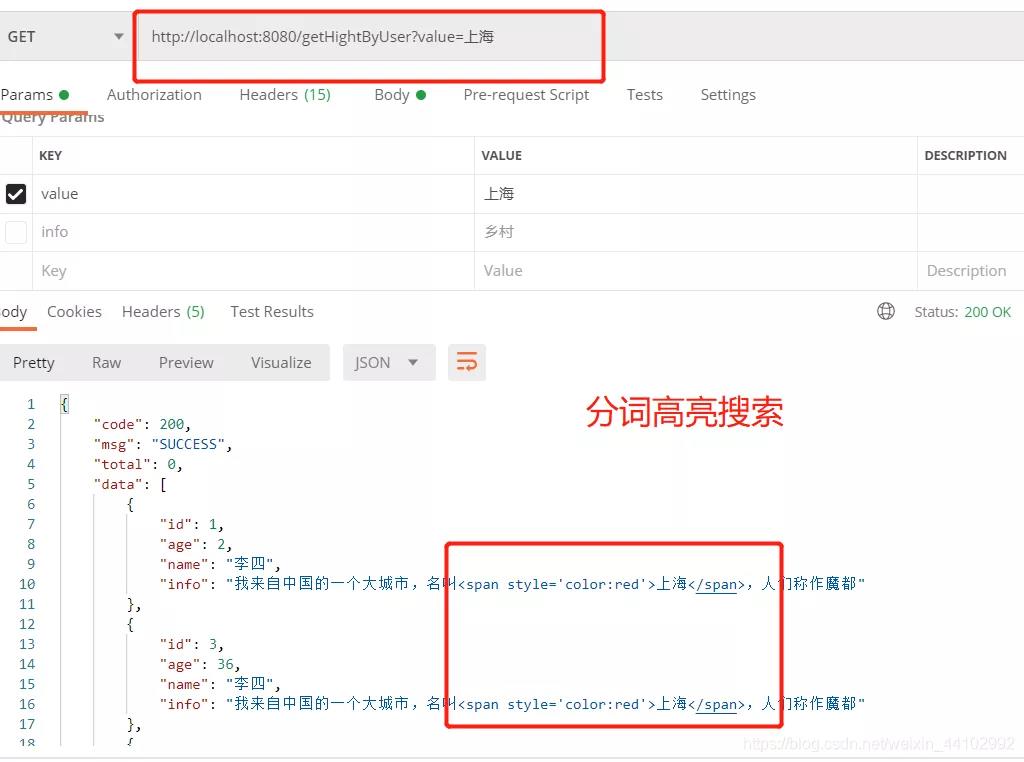The width and height of the screenshot is (1024, 762).
Task: Click the empty Description input field
Action: pyautogui.click(x=970, y=270)
